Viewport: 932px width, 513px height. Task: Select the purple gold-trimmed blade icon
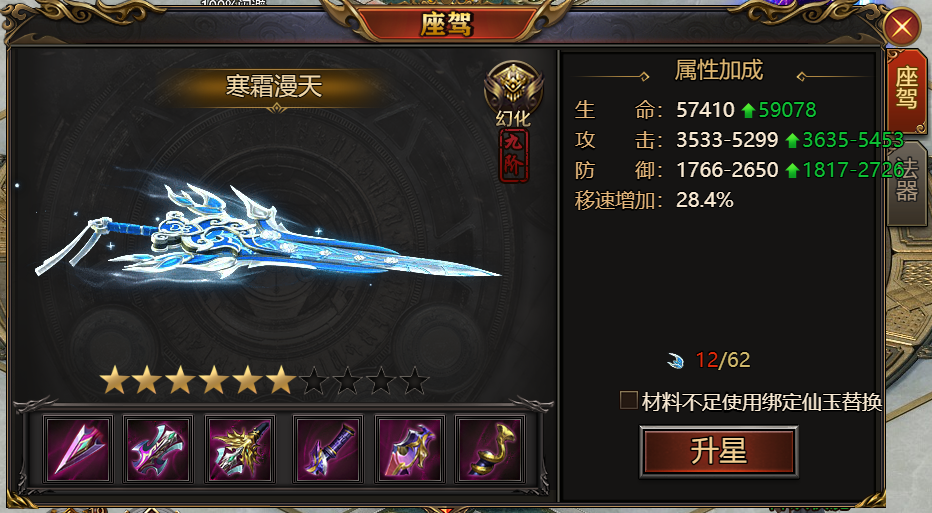[409, 449]
